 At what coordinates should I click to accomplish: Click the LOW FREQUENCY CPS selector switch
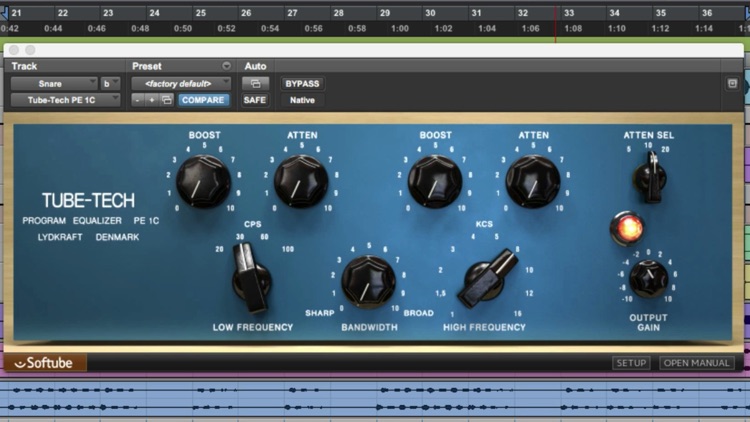(251, 279)
